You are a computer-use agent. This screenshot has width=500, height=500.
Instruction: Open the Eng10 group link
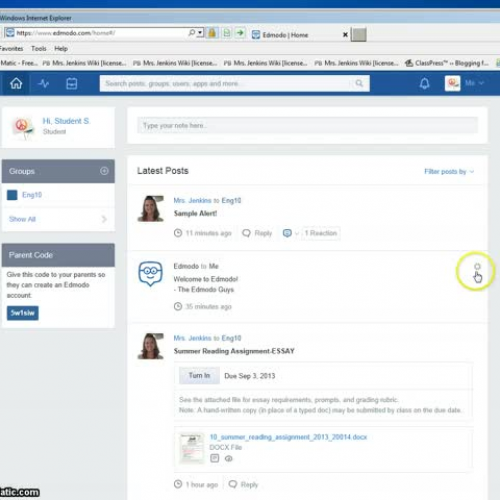click(32, 195)
